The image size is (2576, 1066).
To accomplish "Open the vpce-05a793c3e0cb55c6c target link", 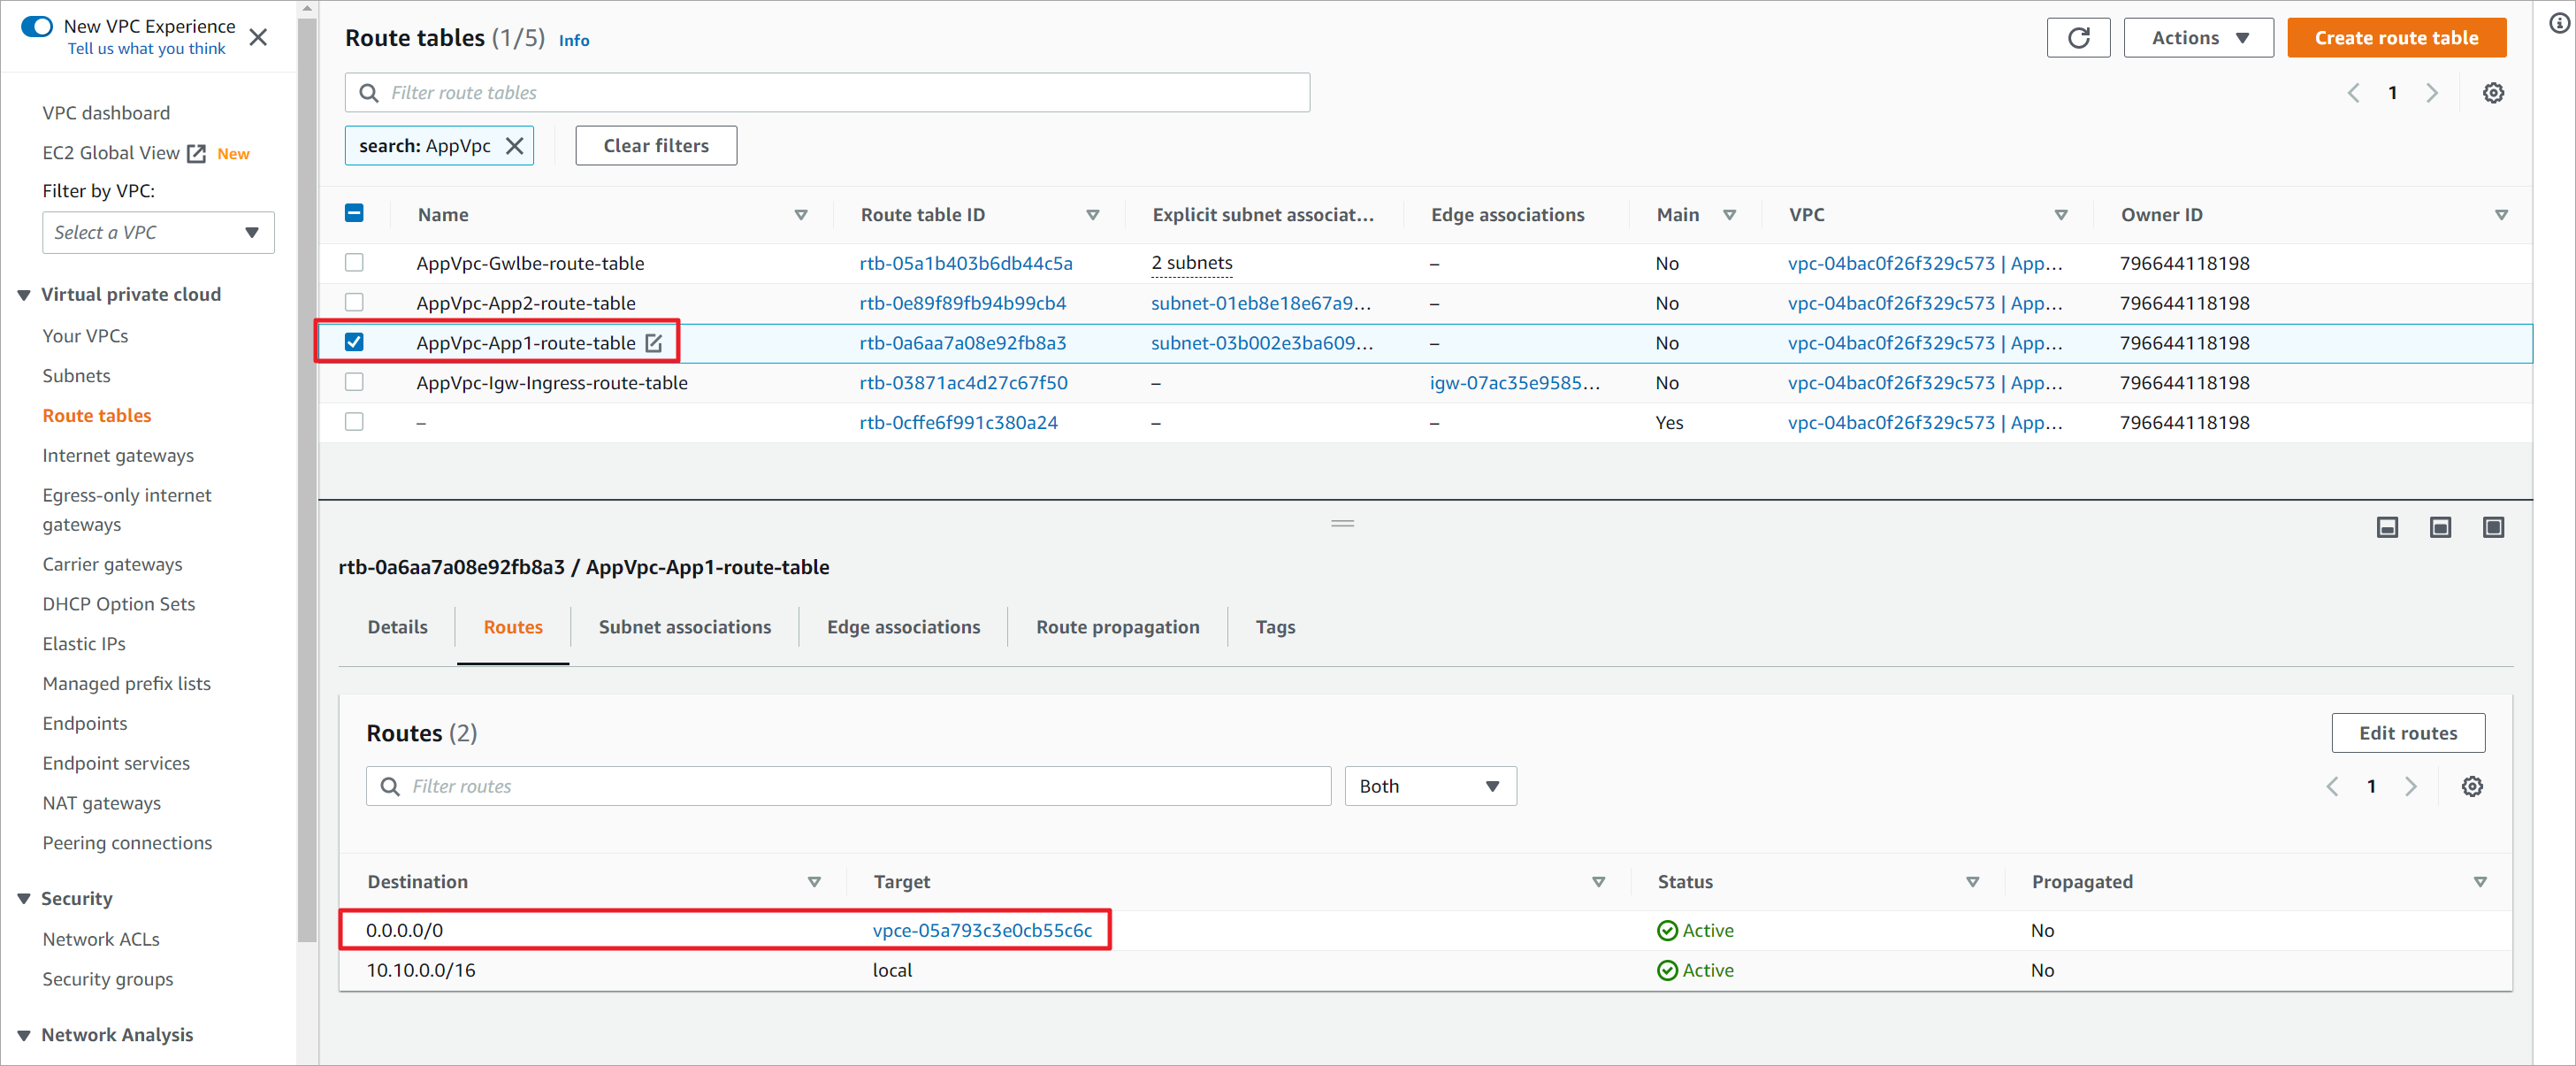I will coord(982,931).
